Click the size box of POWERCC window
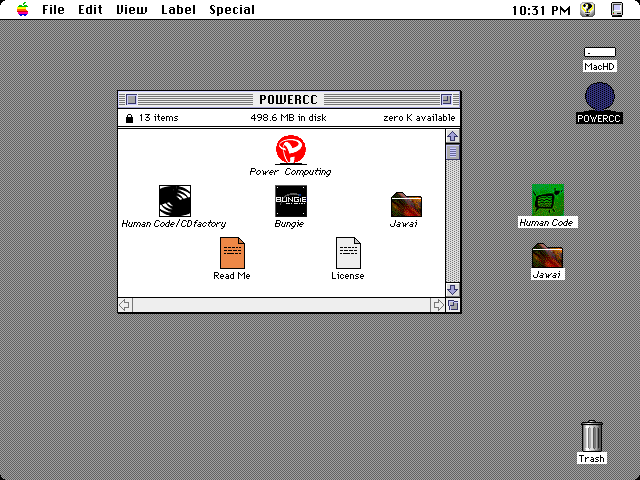This screenshot has width=640, height=480. 453,305
